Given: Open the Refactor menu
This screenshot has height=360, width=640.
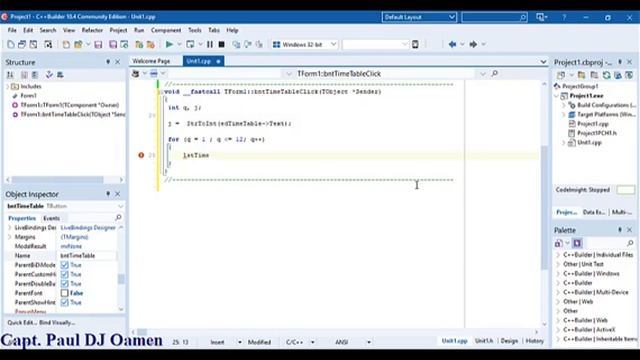Looking at the screenshot, I should click(92, 30).
